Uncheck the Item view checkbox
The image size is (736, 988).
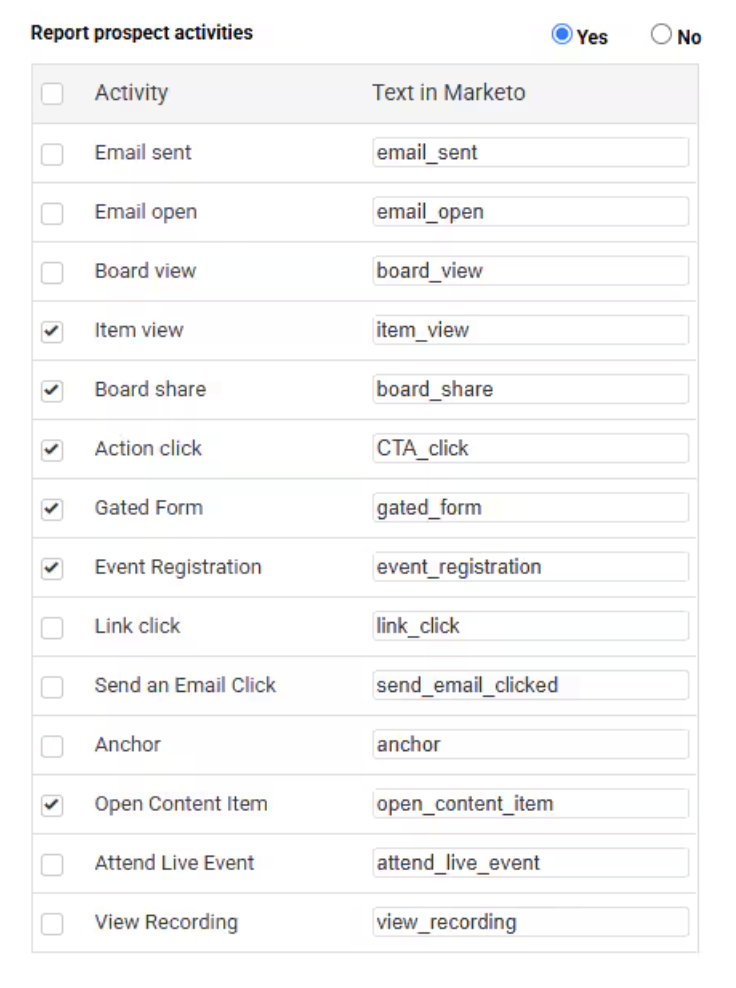(52, 331)
